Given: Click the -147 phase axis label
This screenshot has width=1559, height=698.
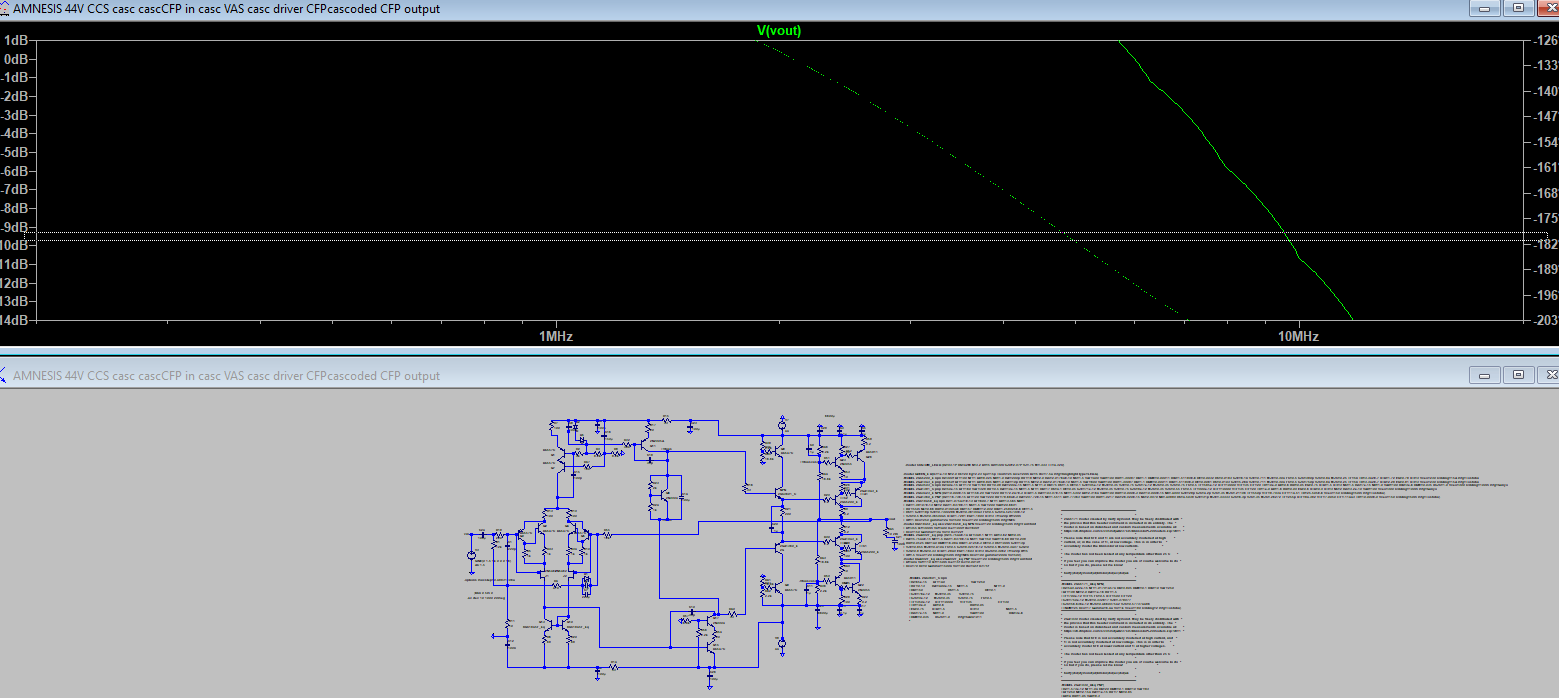Looking at the screenshot, I should pyautogui.click(x=1545, y=117).
